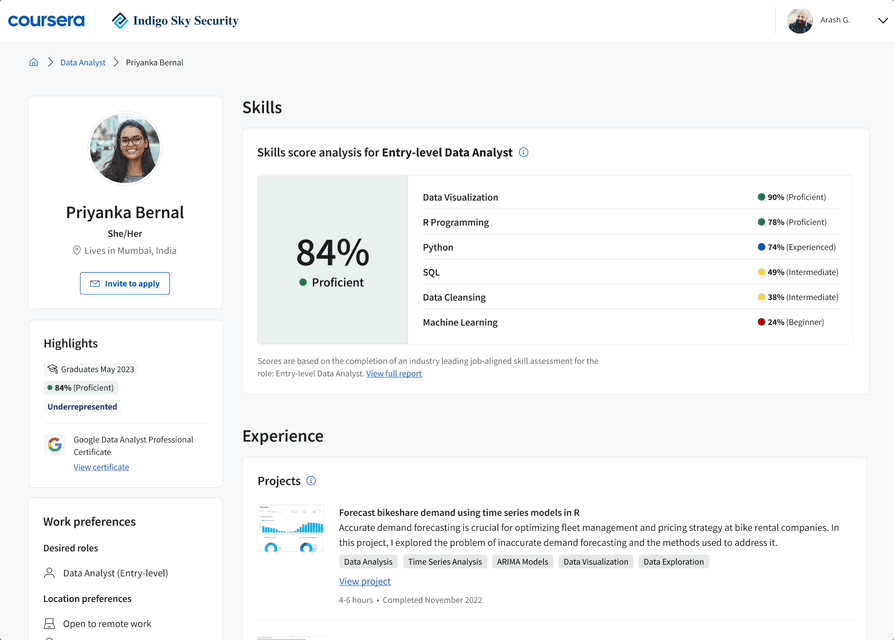Expand the user account dropdown chevron

882,21
